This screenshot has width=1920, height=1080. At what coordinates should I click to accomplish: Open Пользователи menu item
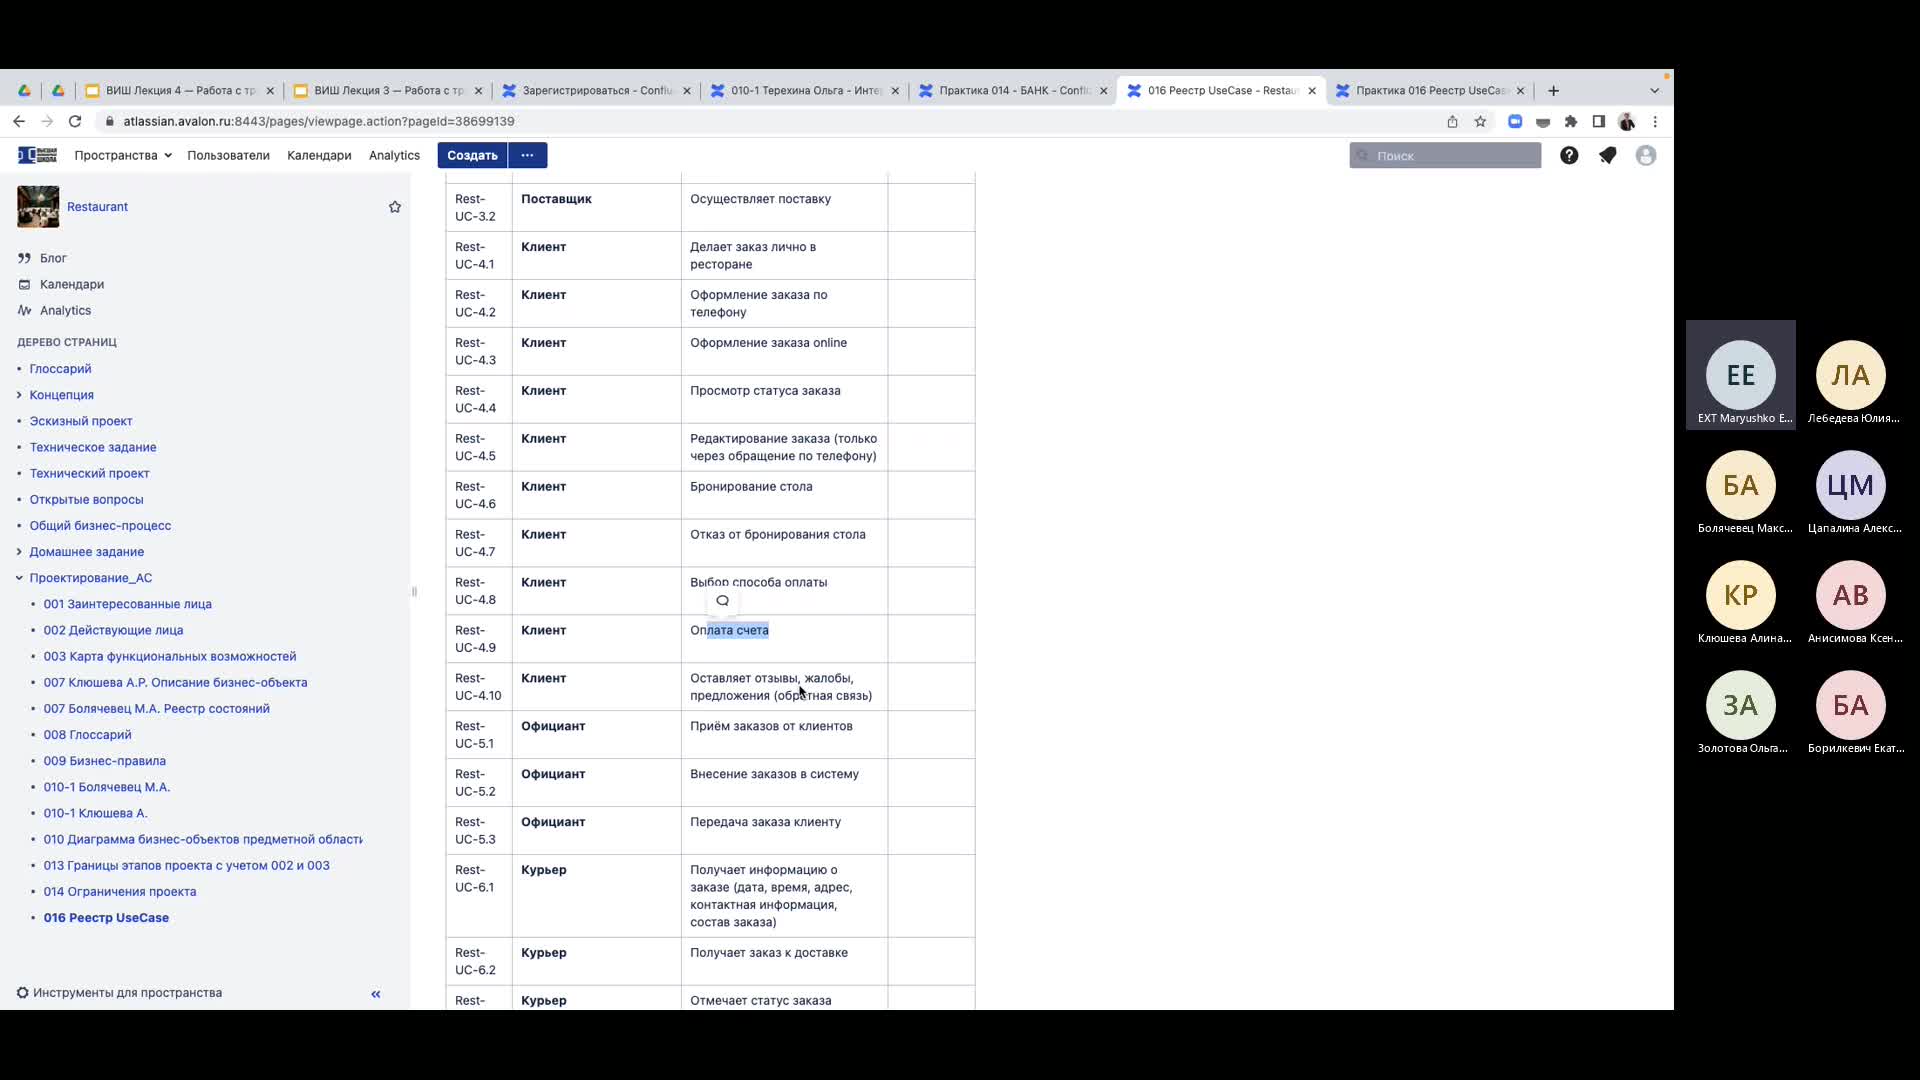pyautogui.click(x=228, y=155)
